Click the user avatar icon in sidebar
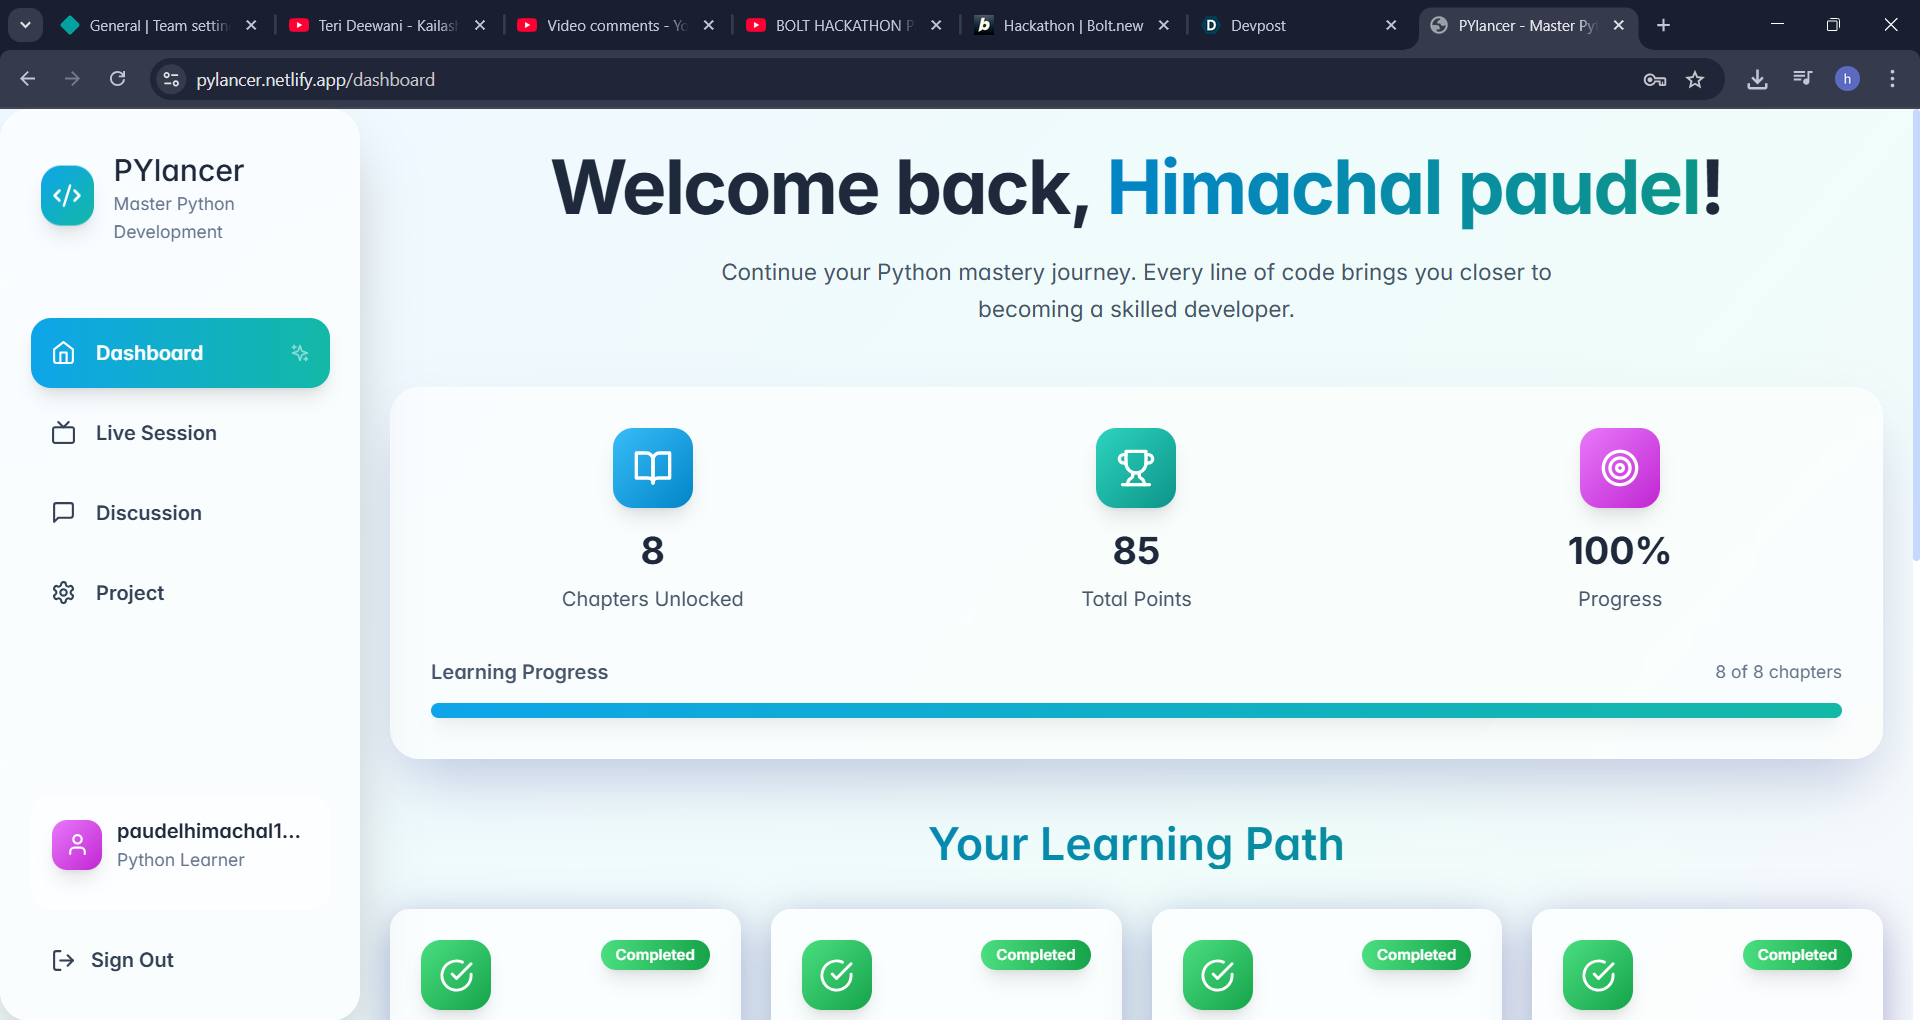The height and width of the screenshot is (1020, 1920). tap(77, 845)
